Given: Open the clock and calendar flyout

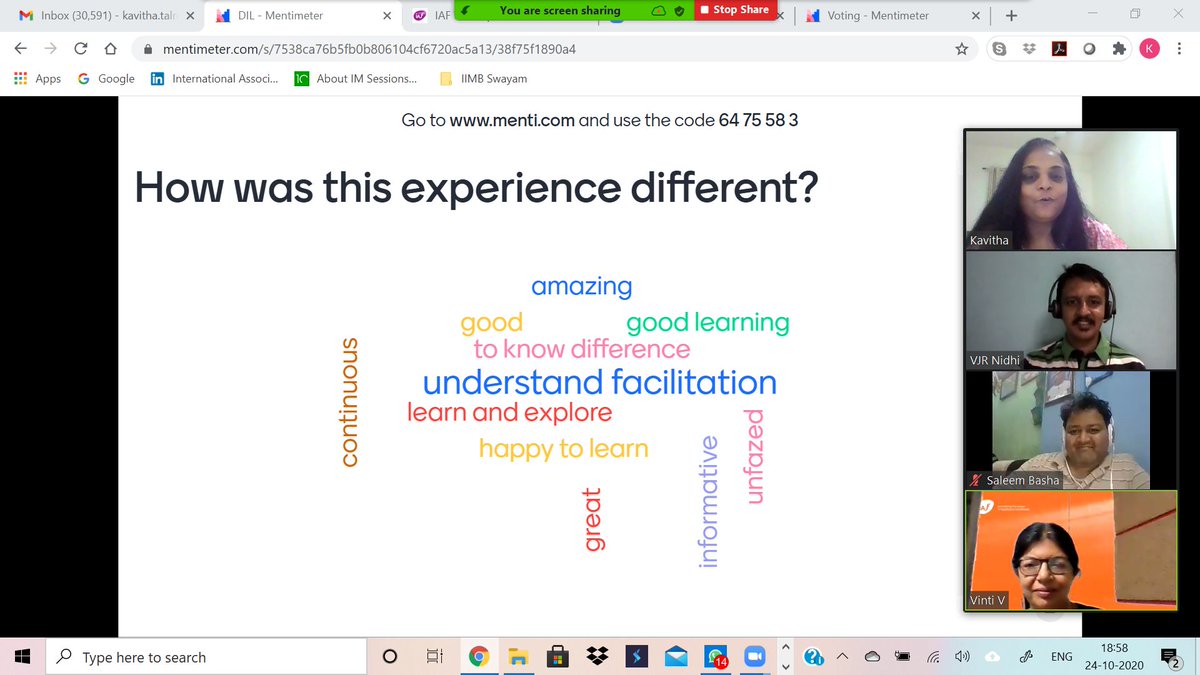Looking at the screenshot, I should pyautogui.click(x=1115, y=657).
